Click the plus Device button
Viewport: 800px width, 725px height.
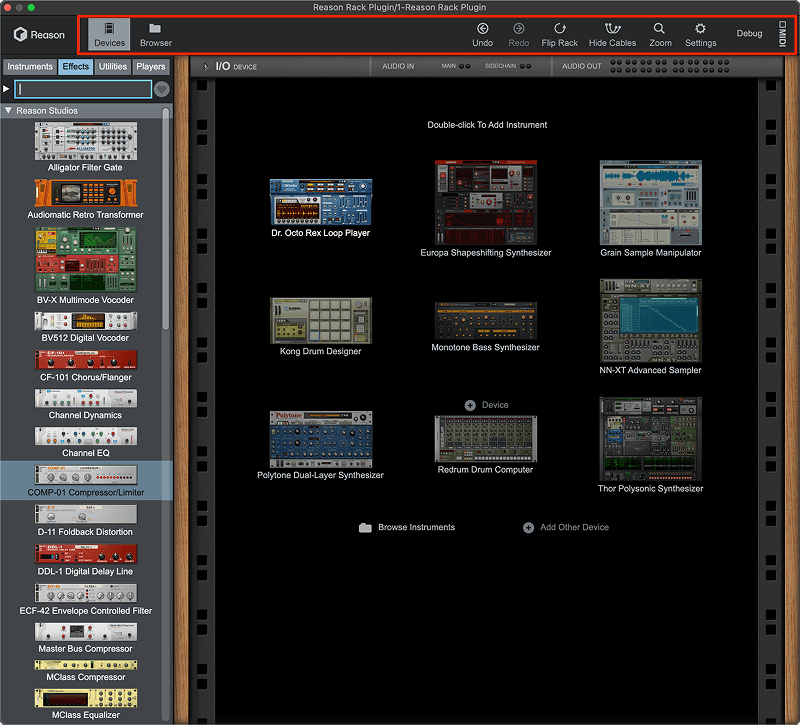point(486,405)
